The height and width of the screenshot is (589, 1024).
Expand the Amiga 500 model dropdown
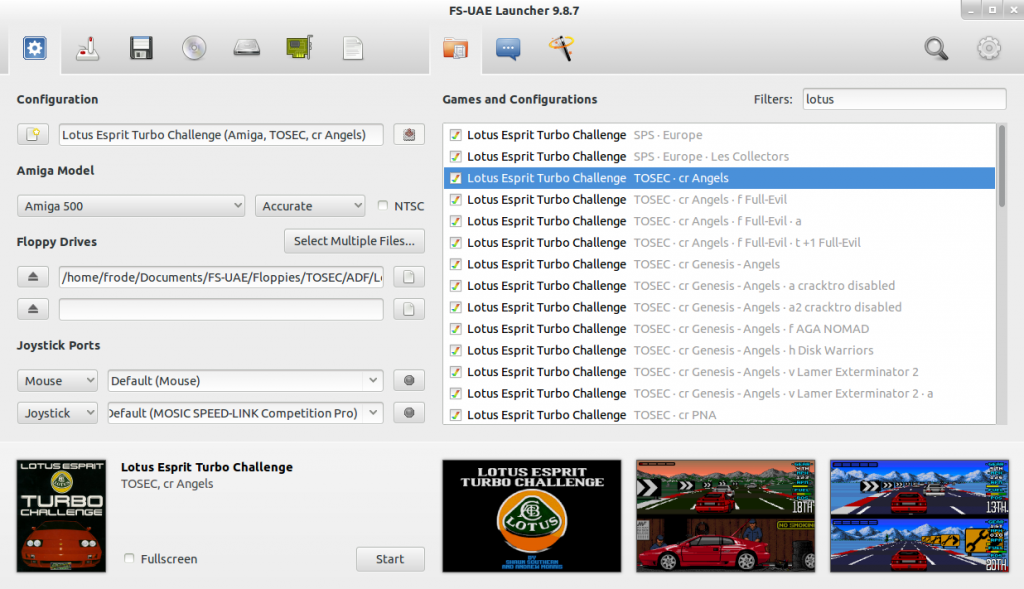pyautogui.click(x=131, y=206)
